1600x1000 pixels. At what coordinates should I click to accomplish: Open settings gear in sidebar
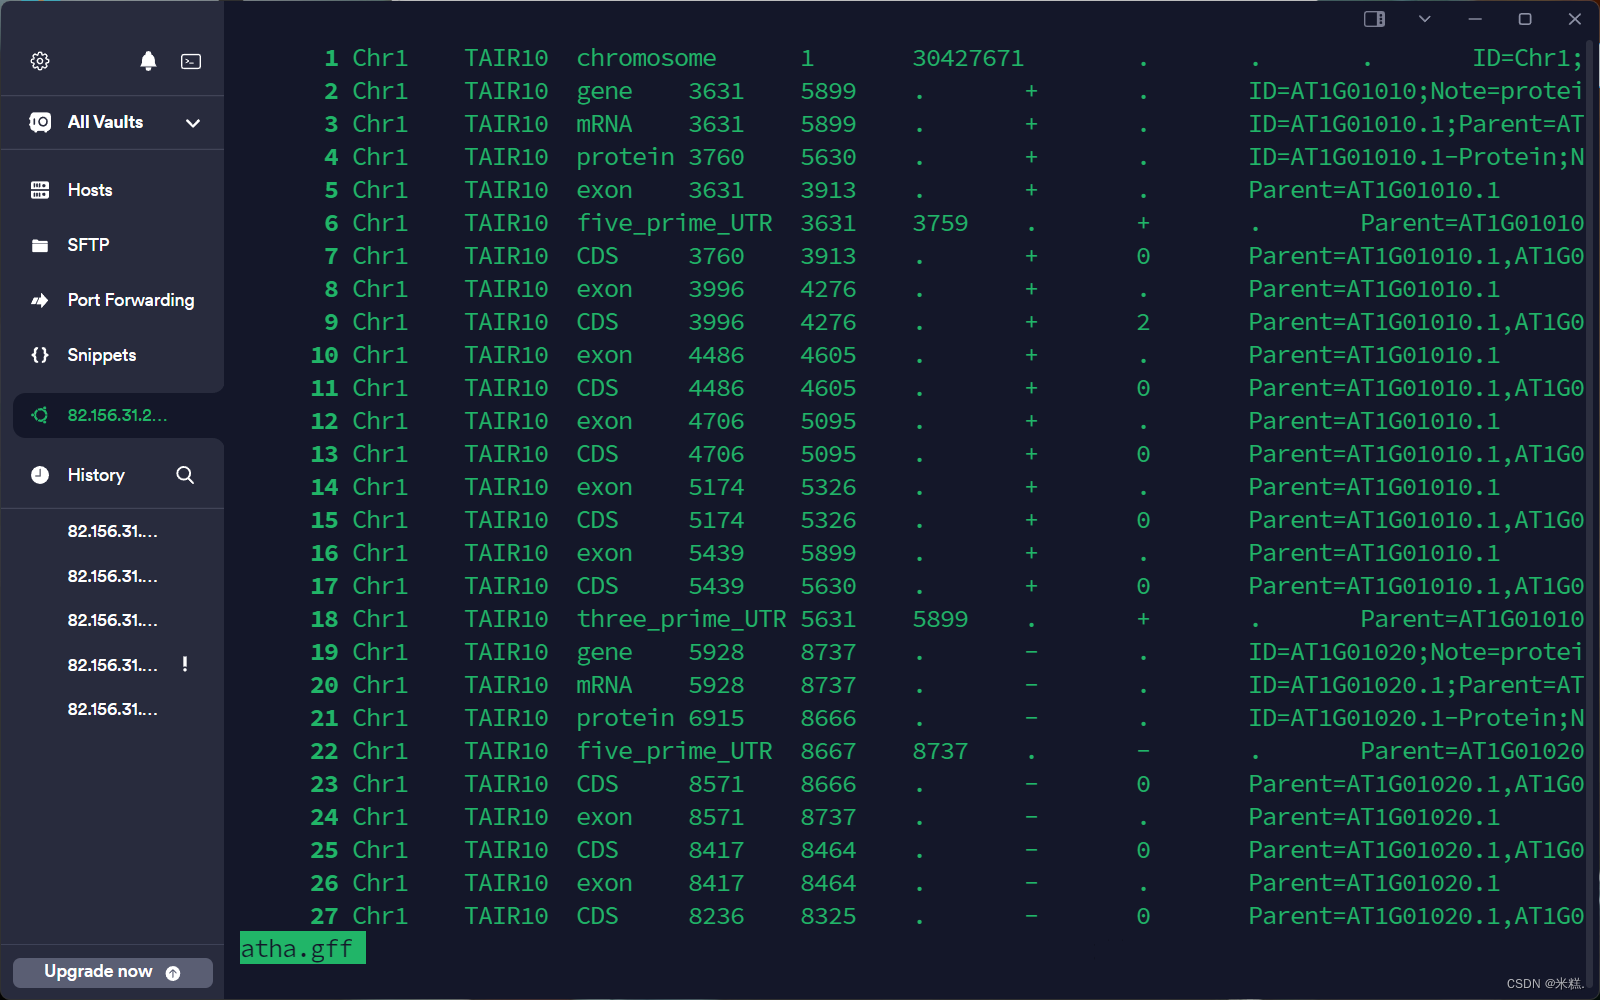[40, 61]
